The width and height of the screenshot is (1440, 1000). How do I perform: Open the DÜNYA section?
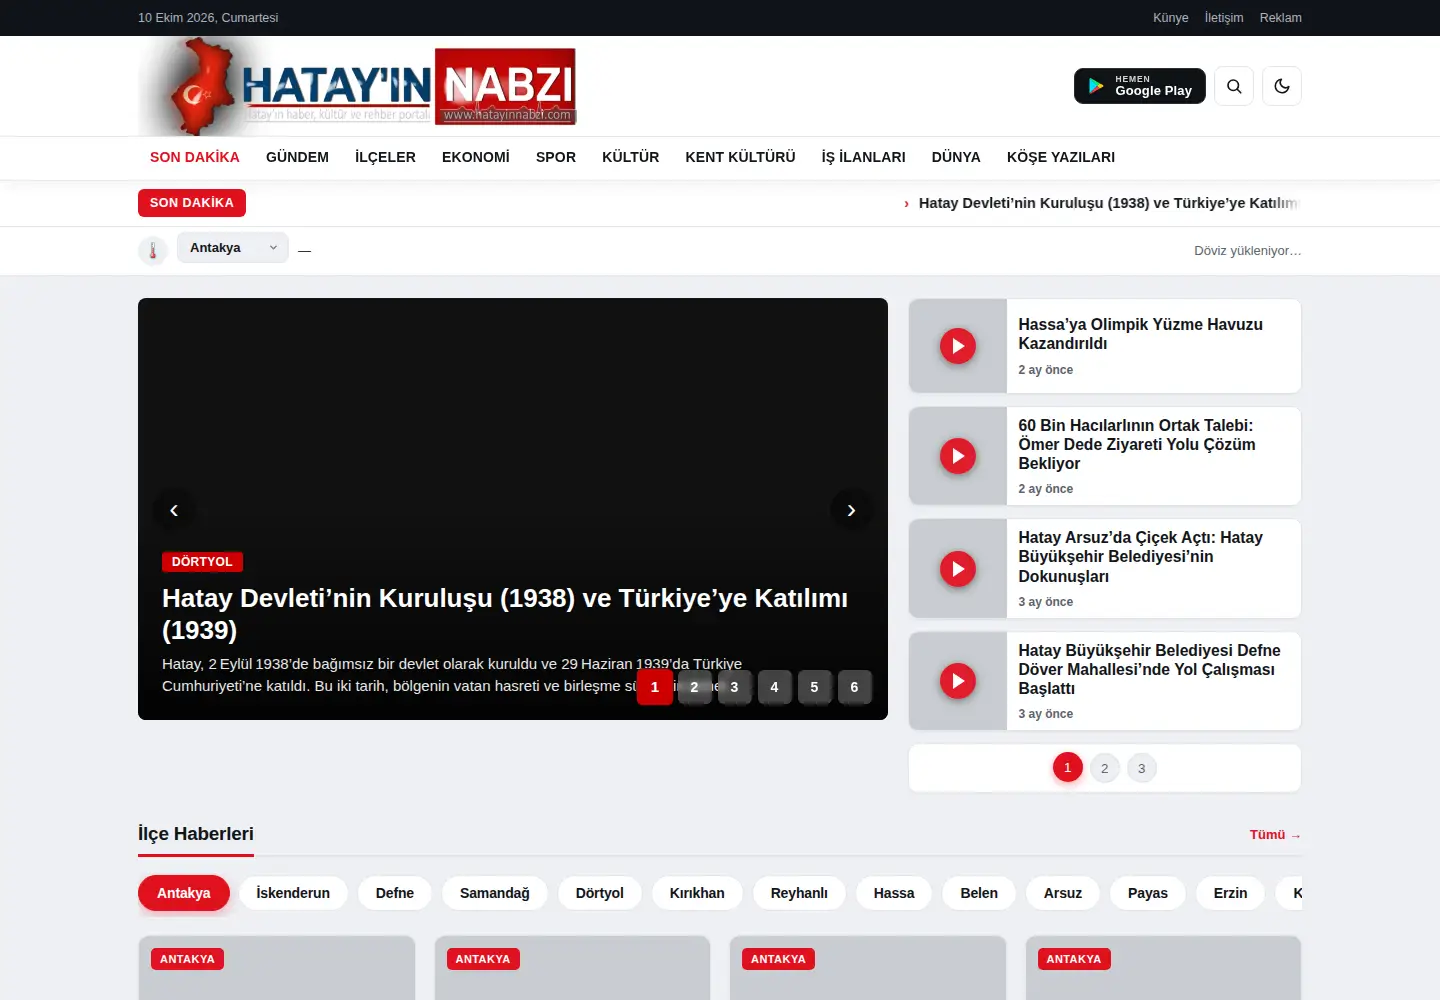(956, 157)
